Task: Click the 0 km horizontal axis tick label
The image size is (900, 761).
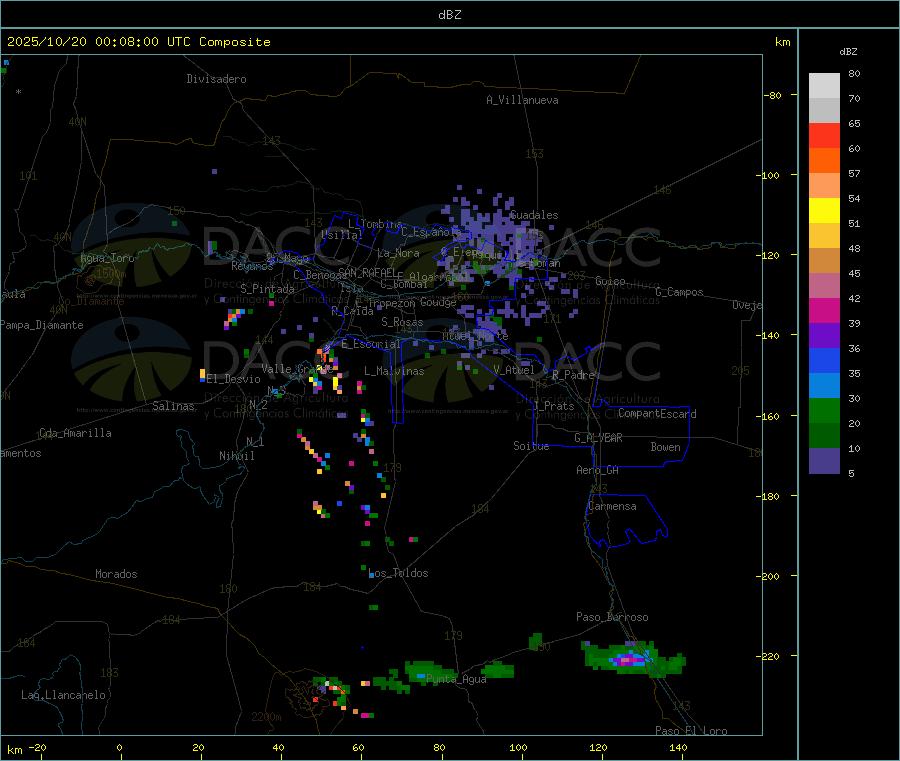Action: pyautogui.click(x=119, y=747)
